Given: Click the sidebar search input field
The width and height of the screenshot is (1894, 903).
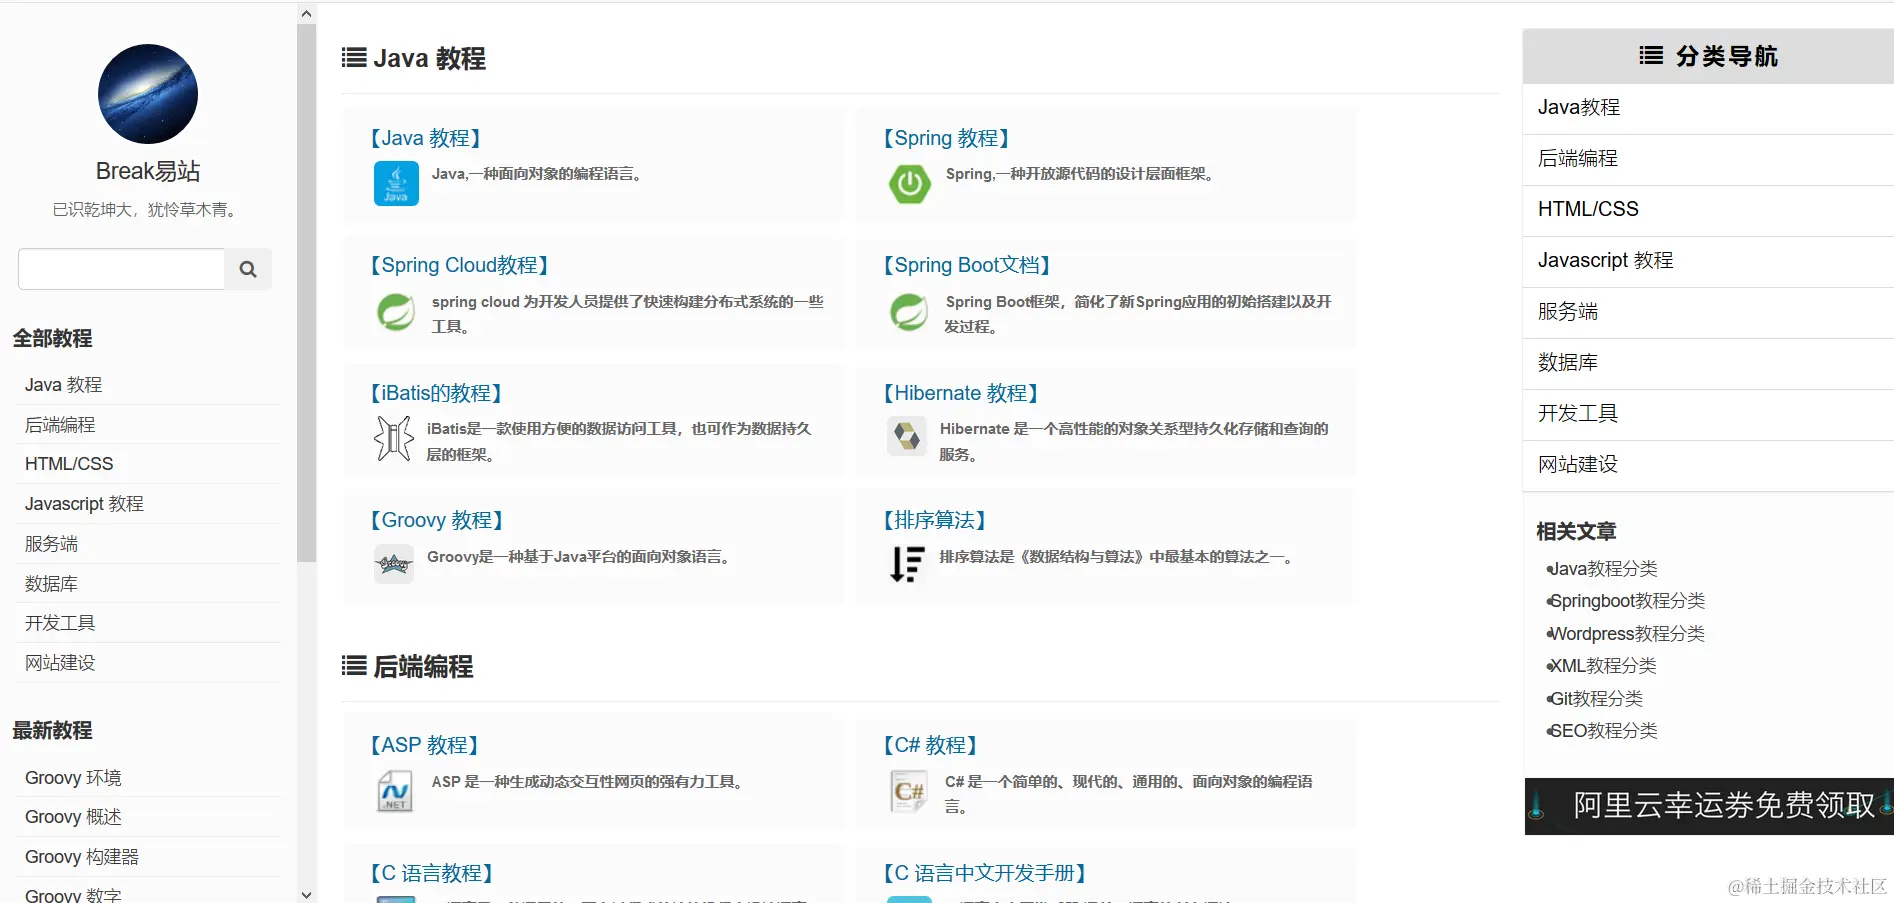Looking at the screenshot, I should 121,269.
